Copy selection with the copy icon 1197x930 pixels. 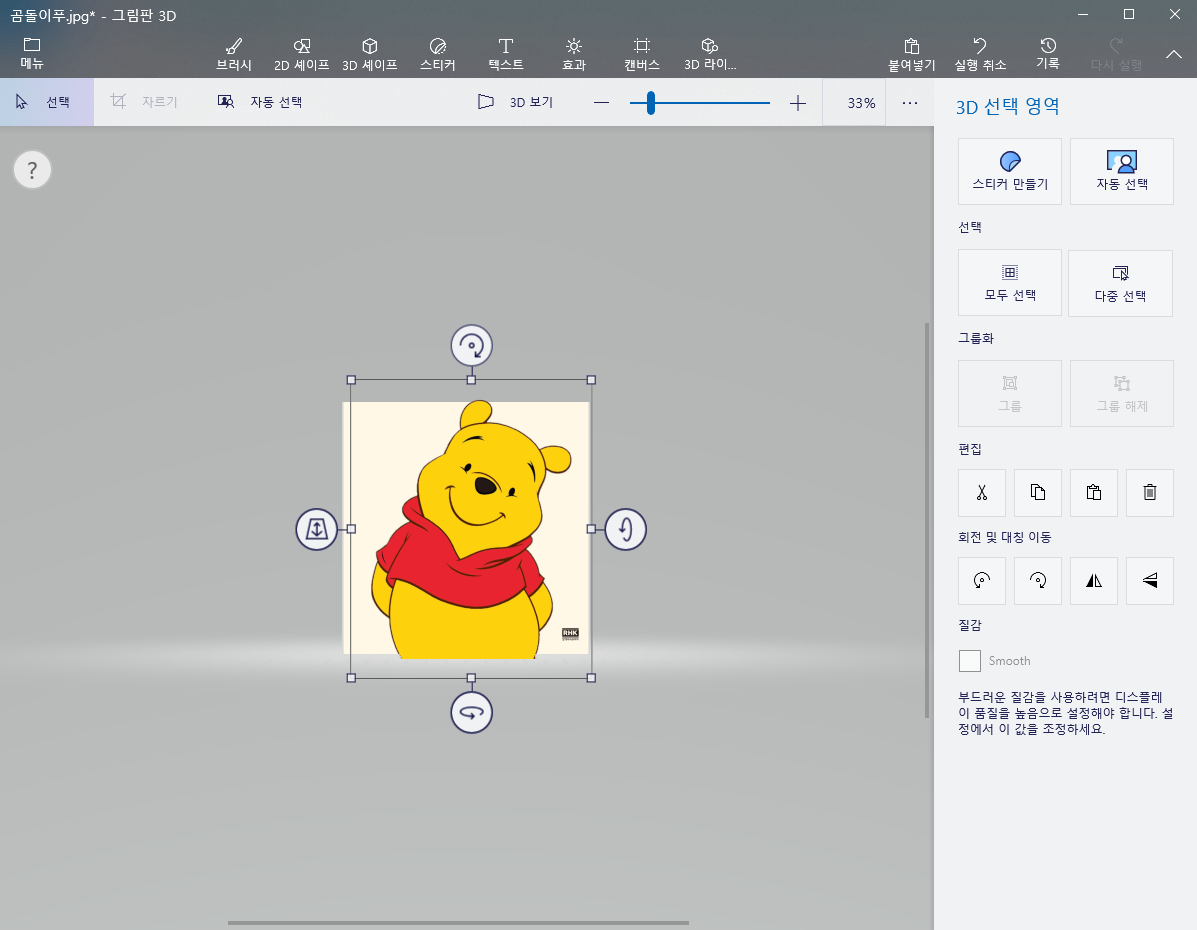[x=1037, y=492]
